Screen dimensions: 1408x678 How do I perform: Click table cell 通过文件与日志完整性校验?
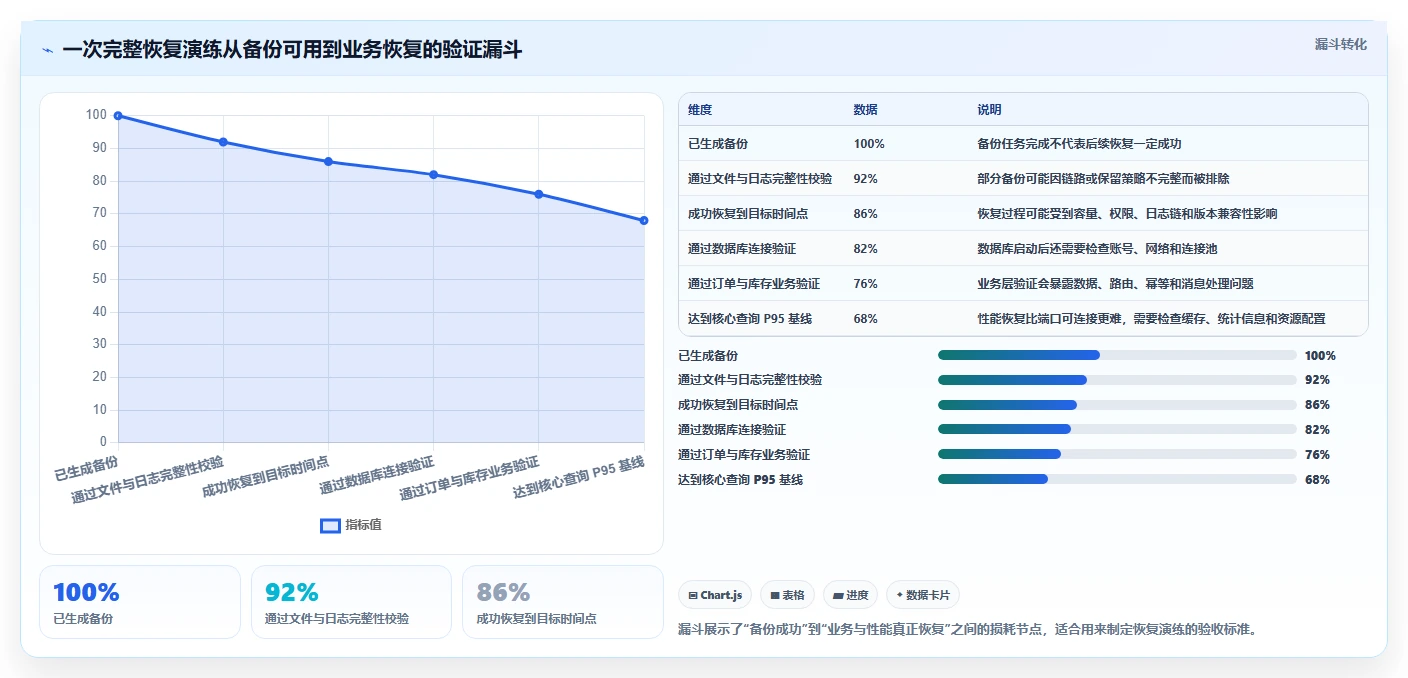[x=760, y=179]
